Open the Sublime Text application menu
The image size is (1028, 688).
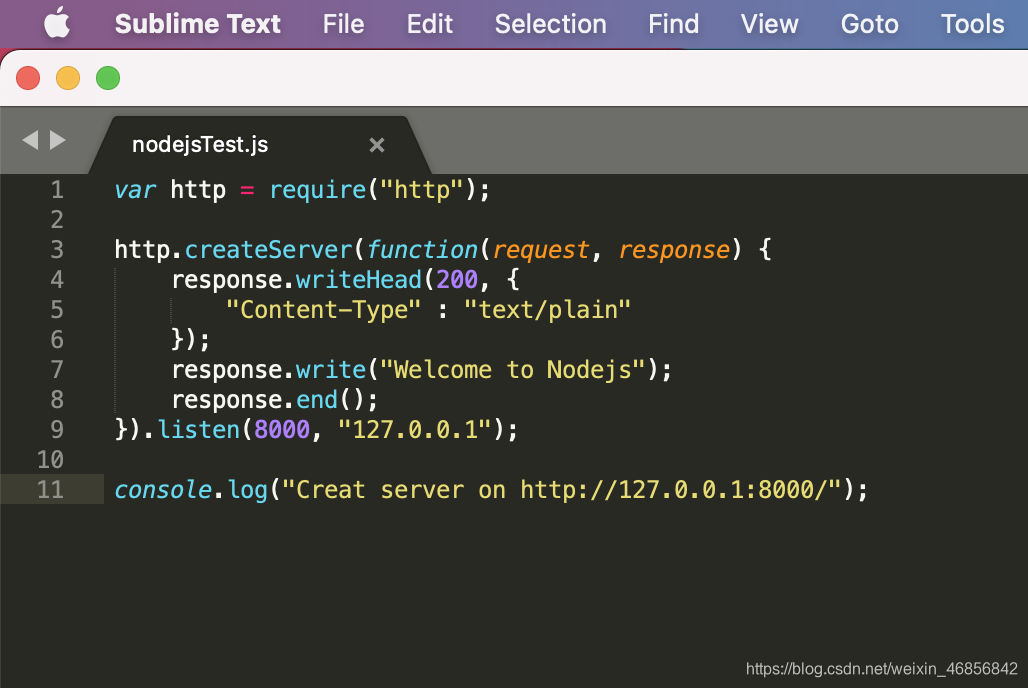pos(197,24)
